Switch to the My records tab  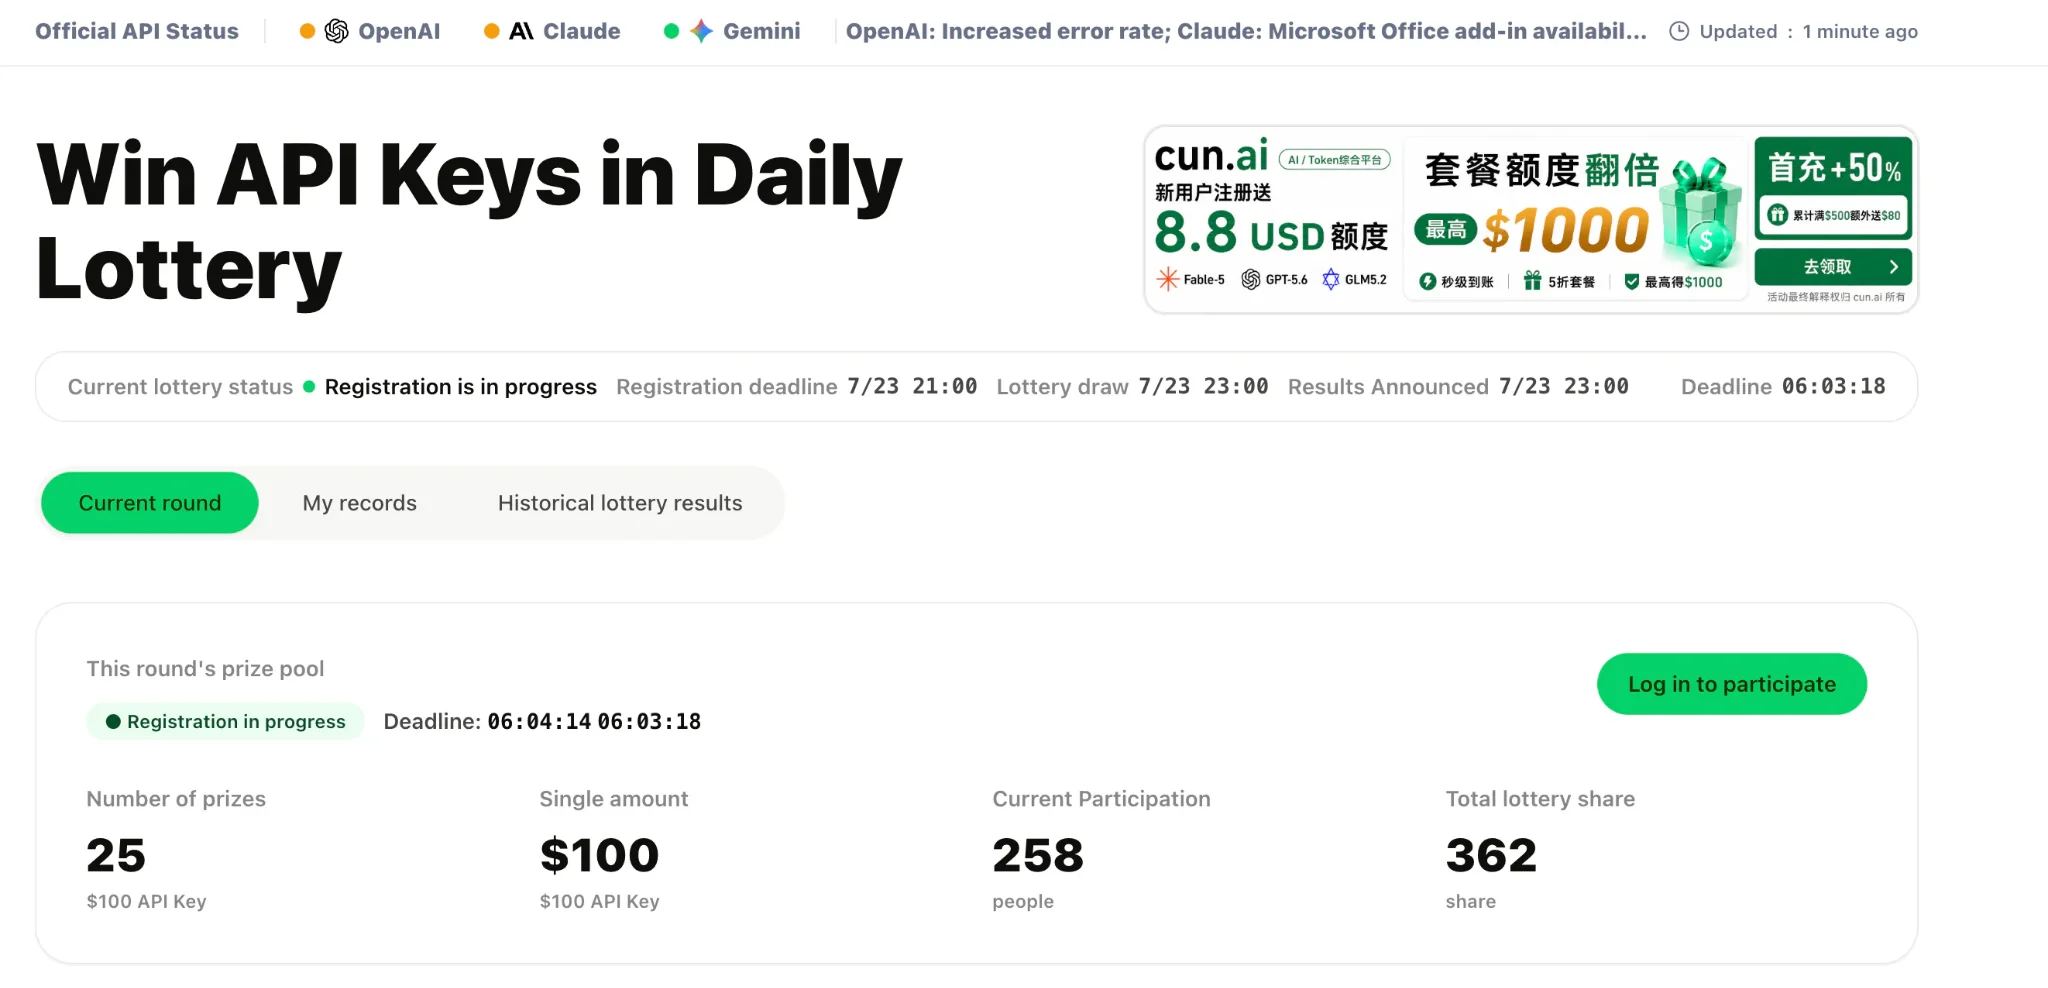[360, 503]
